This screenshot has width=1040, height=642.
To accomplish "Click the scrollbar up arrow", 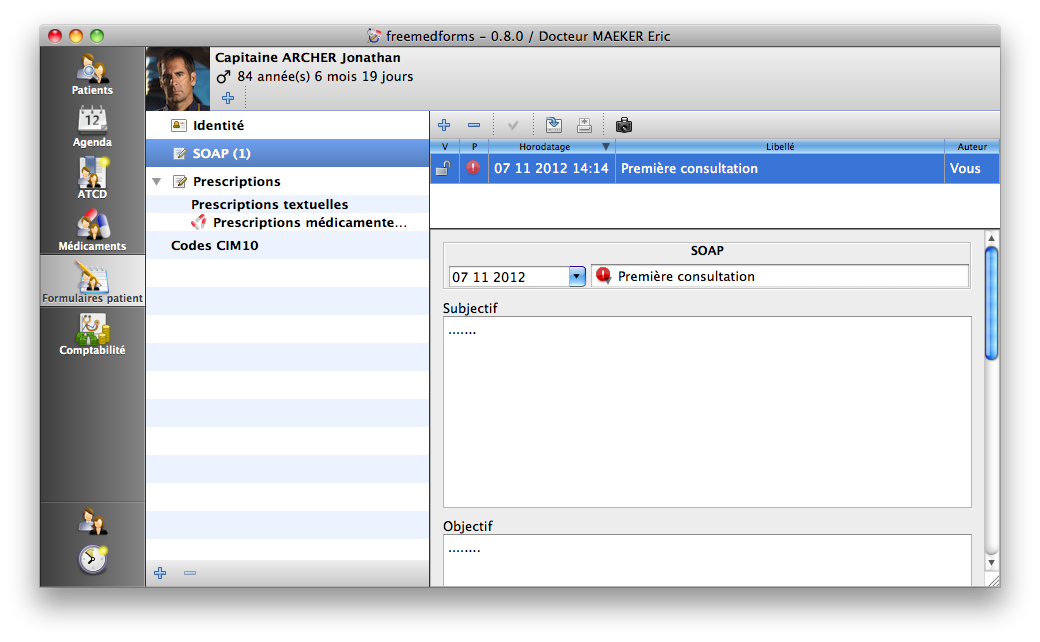I will (992, 238).
